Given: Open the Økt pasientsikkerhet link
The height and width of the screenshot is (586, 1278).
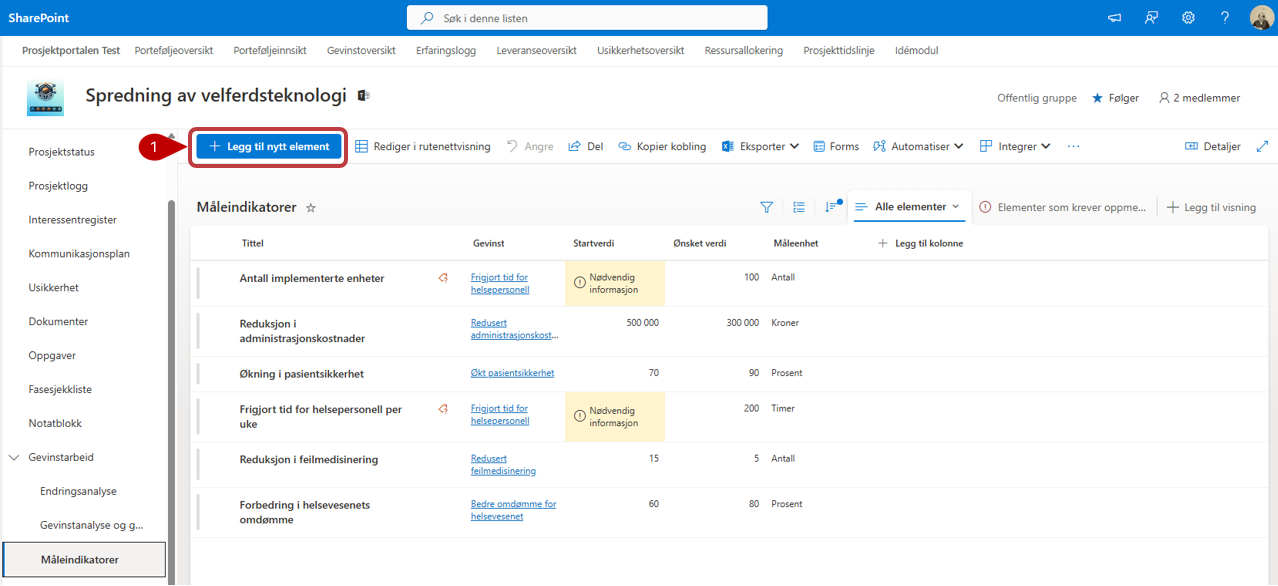Looking at the screenshot, I should coord(512,373).
